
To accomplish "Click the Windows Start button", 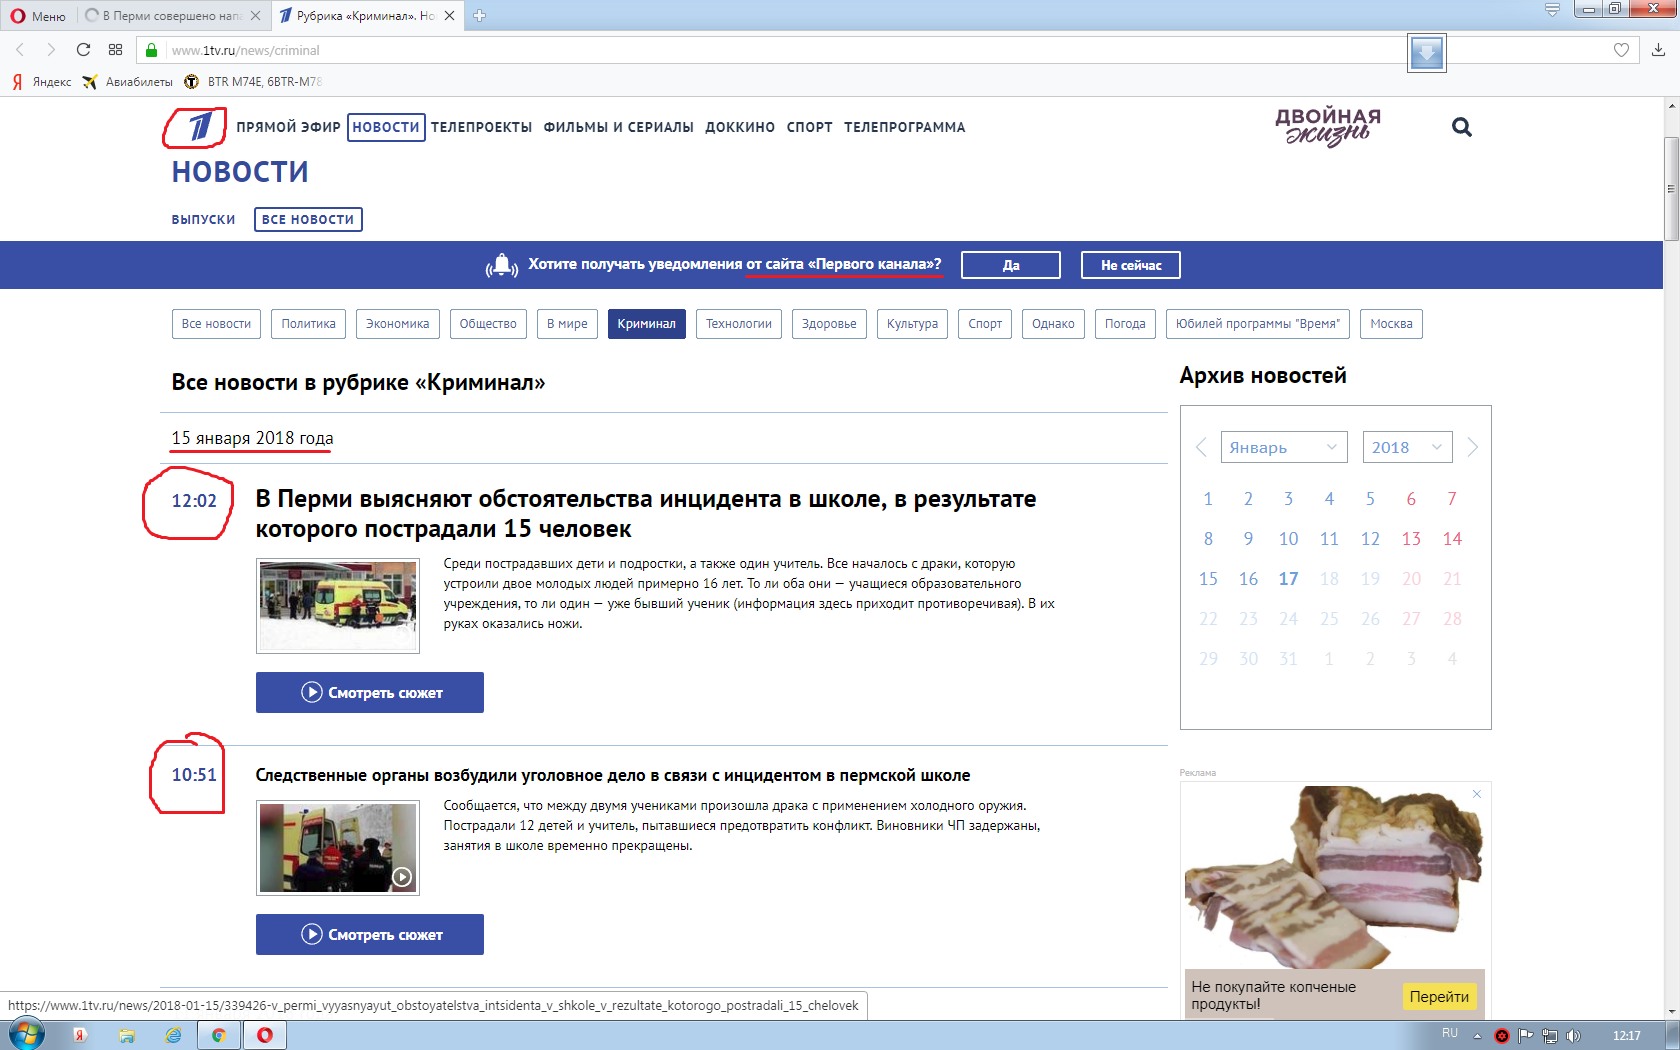I will pos(27,1035).
